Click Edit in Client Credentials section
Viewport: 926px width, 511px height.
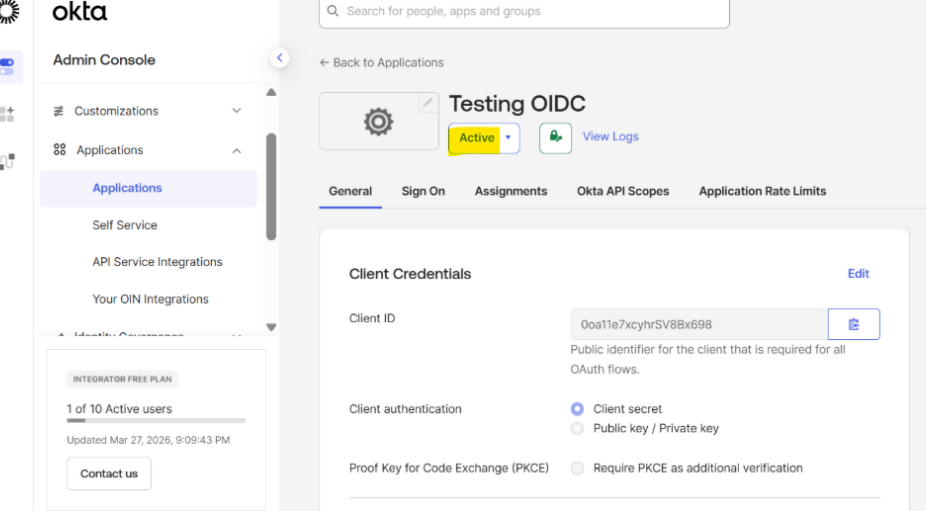pos(858,274)
